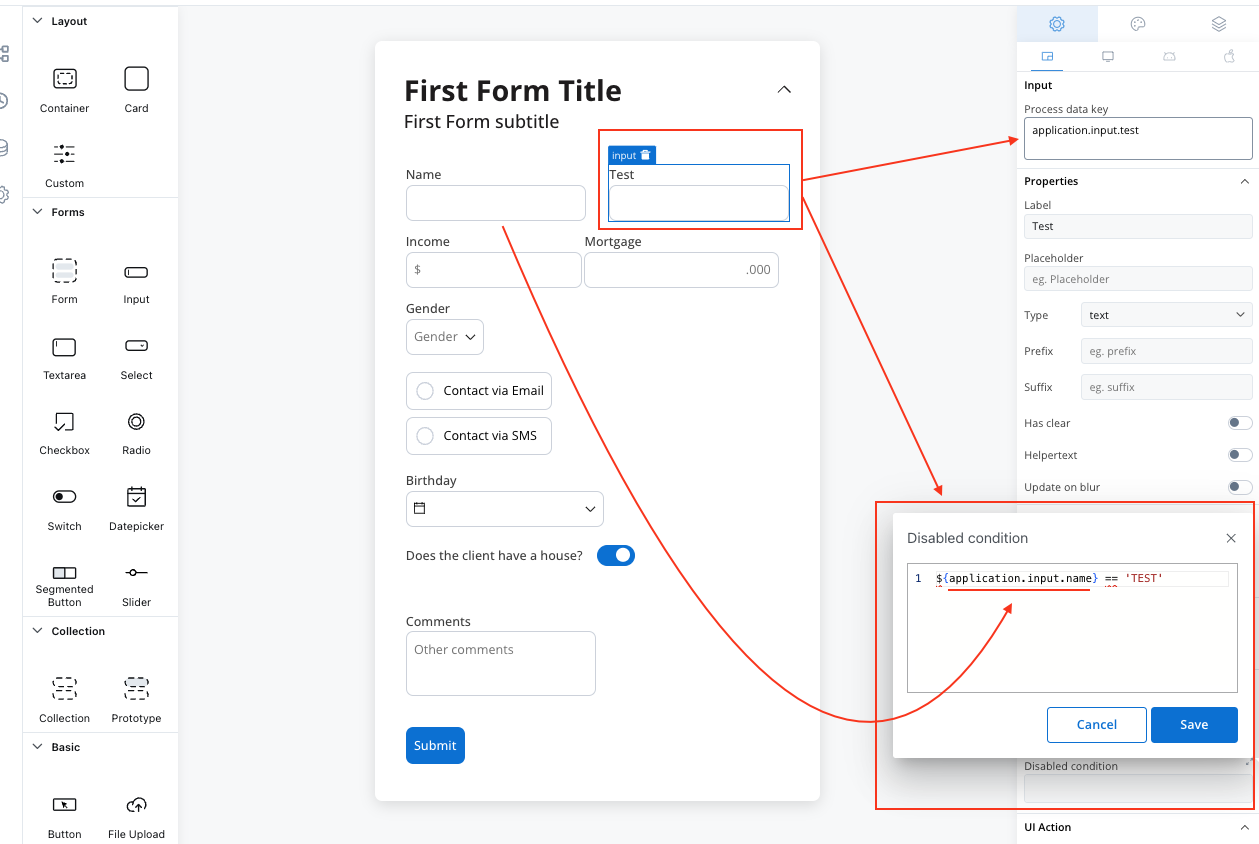Open the settings gear tab in the right panel
The width and height of the screenshot is (1259, 844).
[1056, 24]
